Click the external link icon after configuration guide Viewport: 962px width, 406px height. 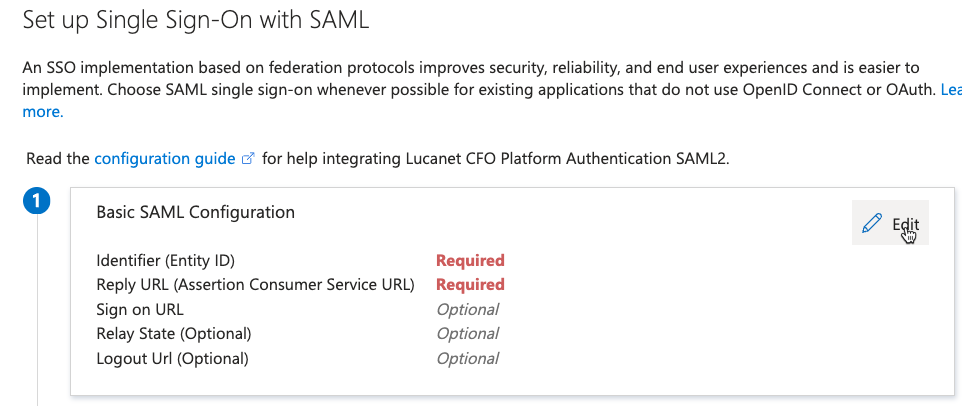click(248, 159)
